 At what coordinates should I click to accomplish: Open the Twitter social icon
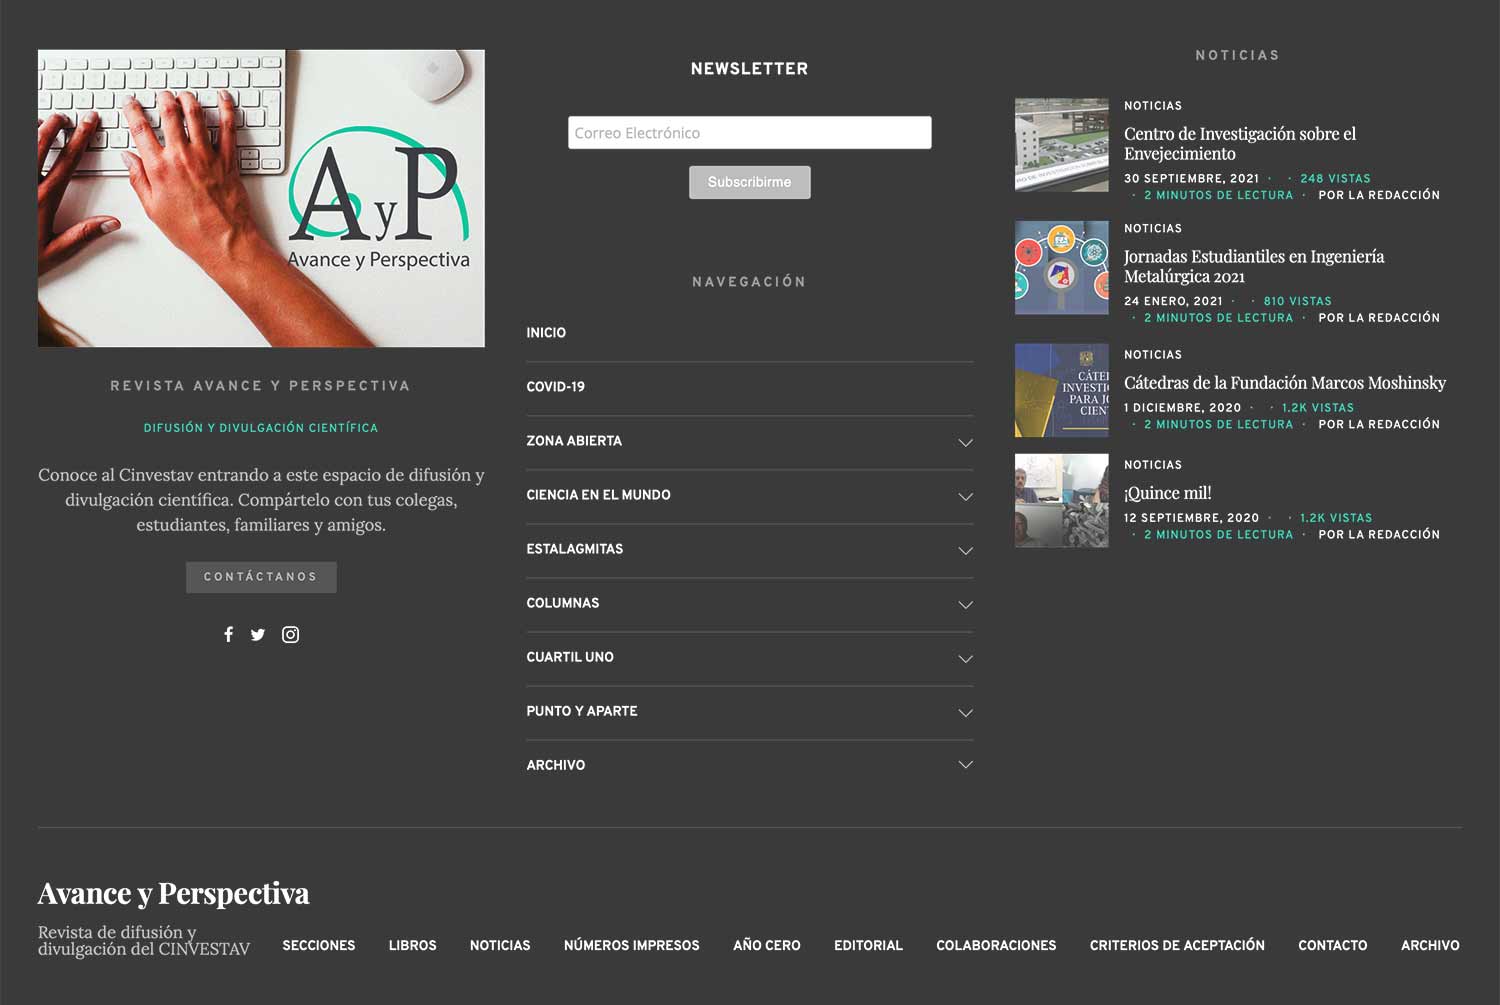tap(258, 635)
